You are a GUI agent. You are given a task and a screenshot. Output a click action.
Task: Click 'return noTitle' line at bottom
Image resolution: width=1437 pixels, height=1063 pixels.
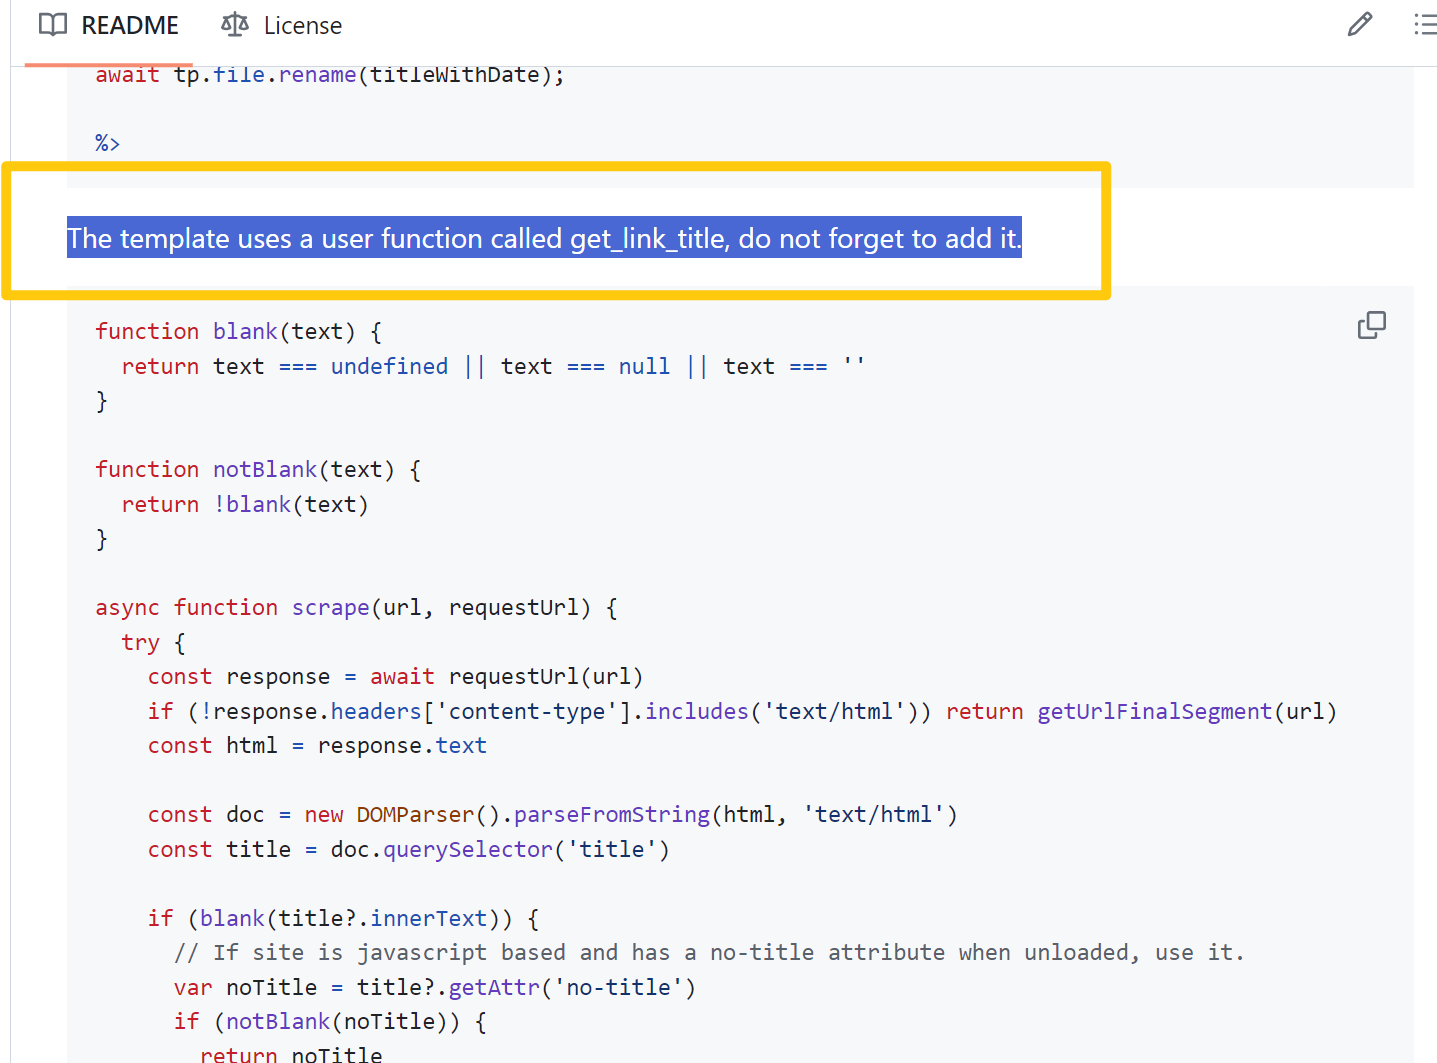[x=291, y=1054]
